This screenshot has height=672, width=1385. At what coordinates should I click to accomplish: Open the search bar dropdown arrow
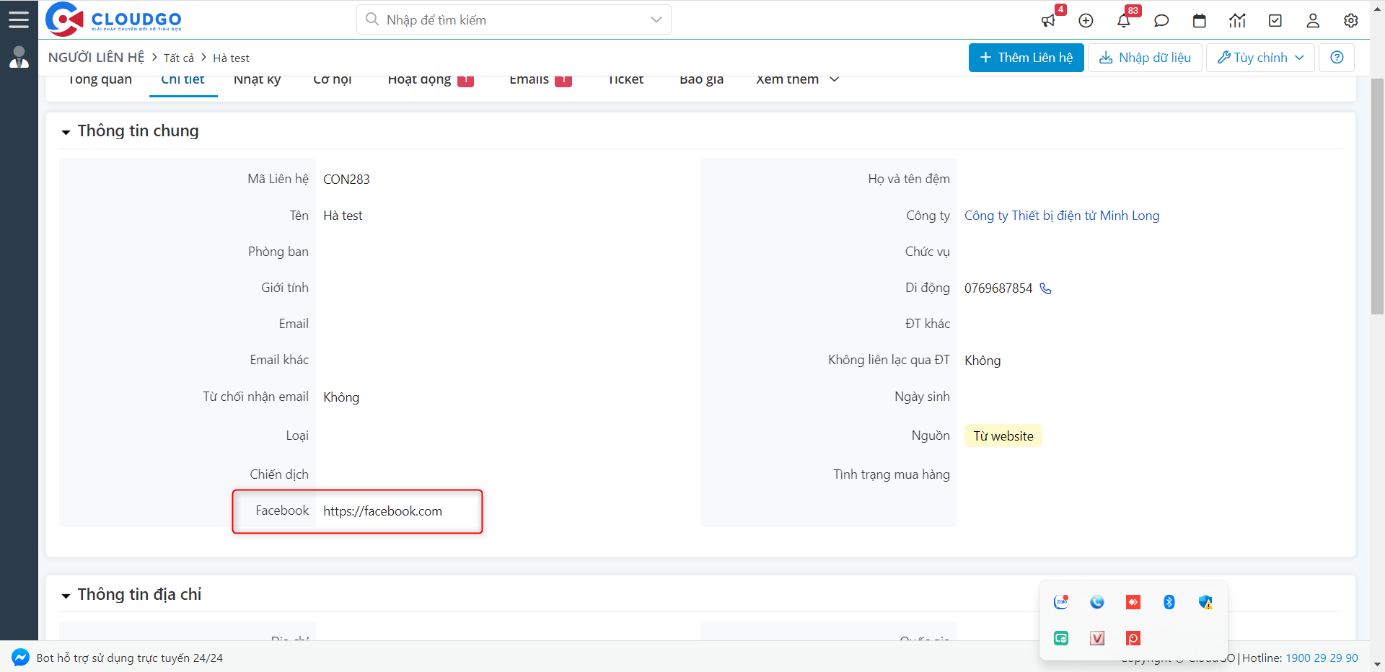(655, 19)
